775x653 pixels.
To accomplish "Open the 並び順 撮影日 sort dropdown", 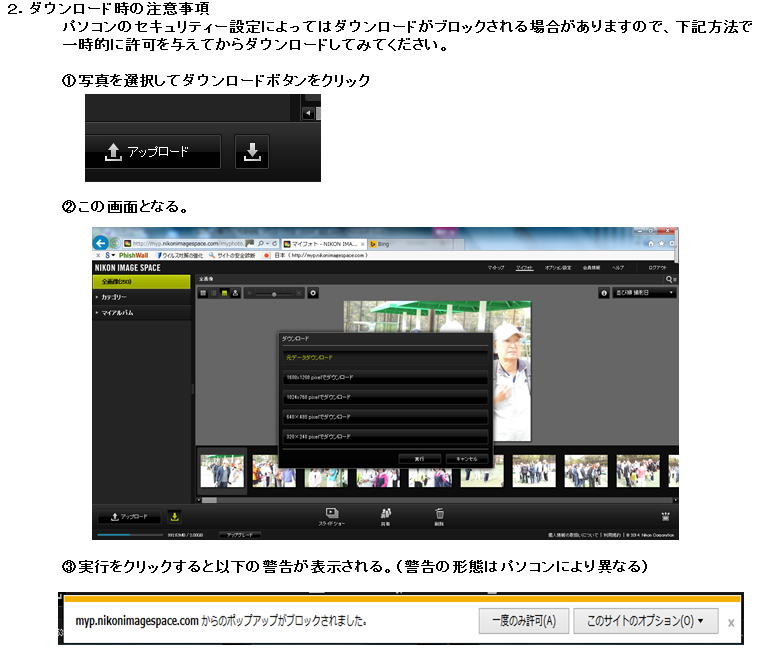I will [x=645, y=293].
